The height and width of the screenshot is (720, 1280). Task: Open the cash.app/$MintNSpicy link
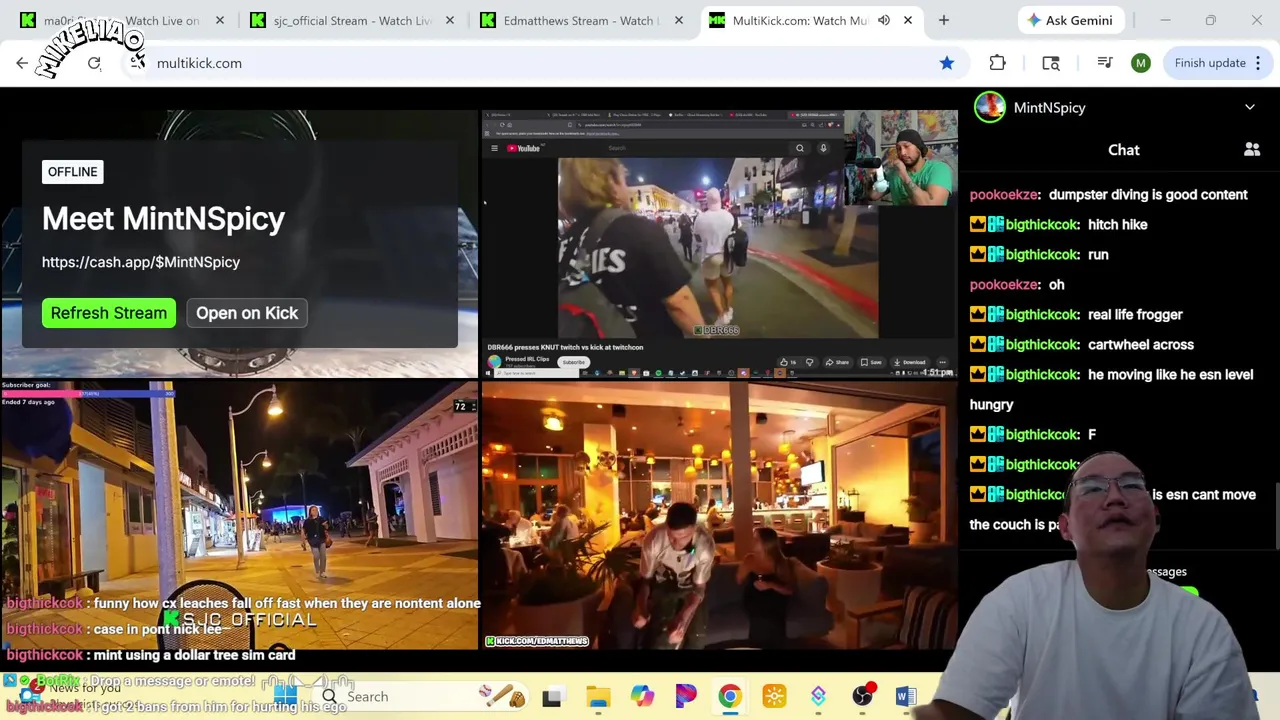click(141, 262)
